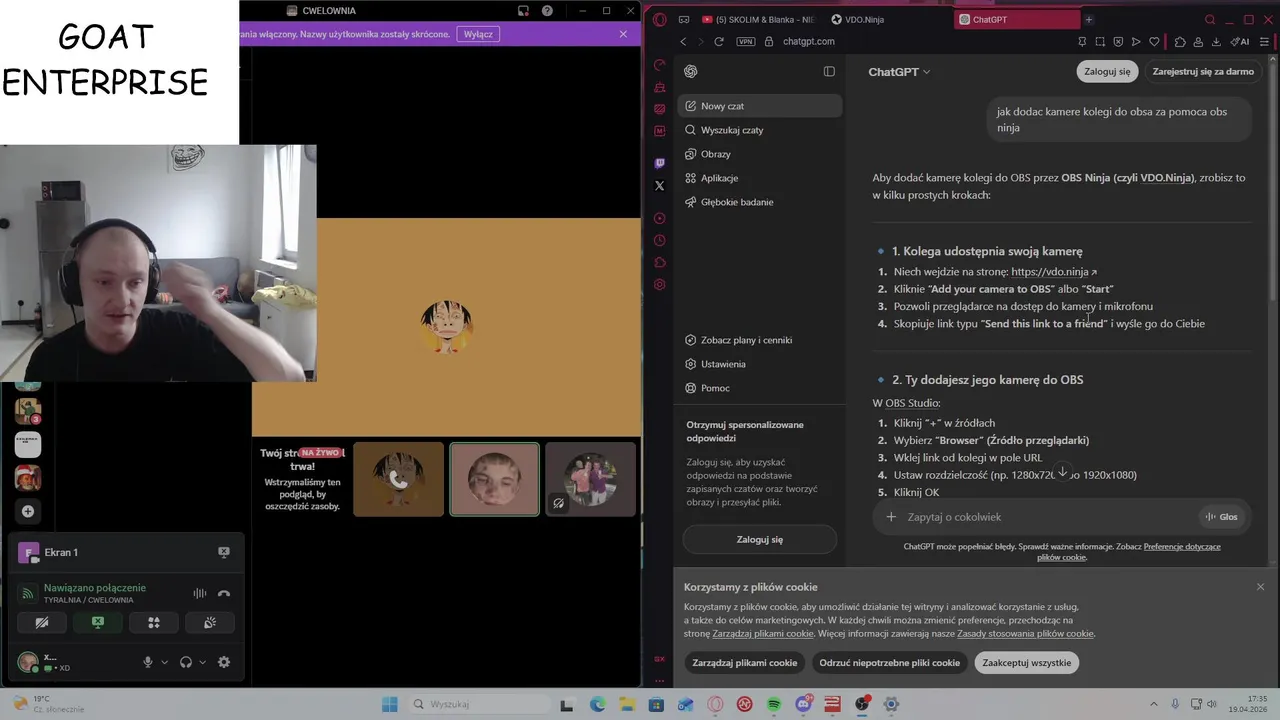
Task: Open the Santa hat Discord server
Action: pyautogui.click(x=28, y=477)
